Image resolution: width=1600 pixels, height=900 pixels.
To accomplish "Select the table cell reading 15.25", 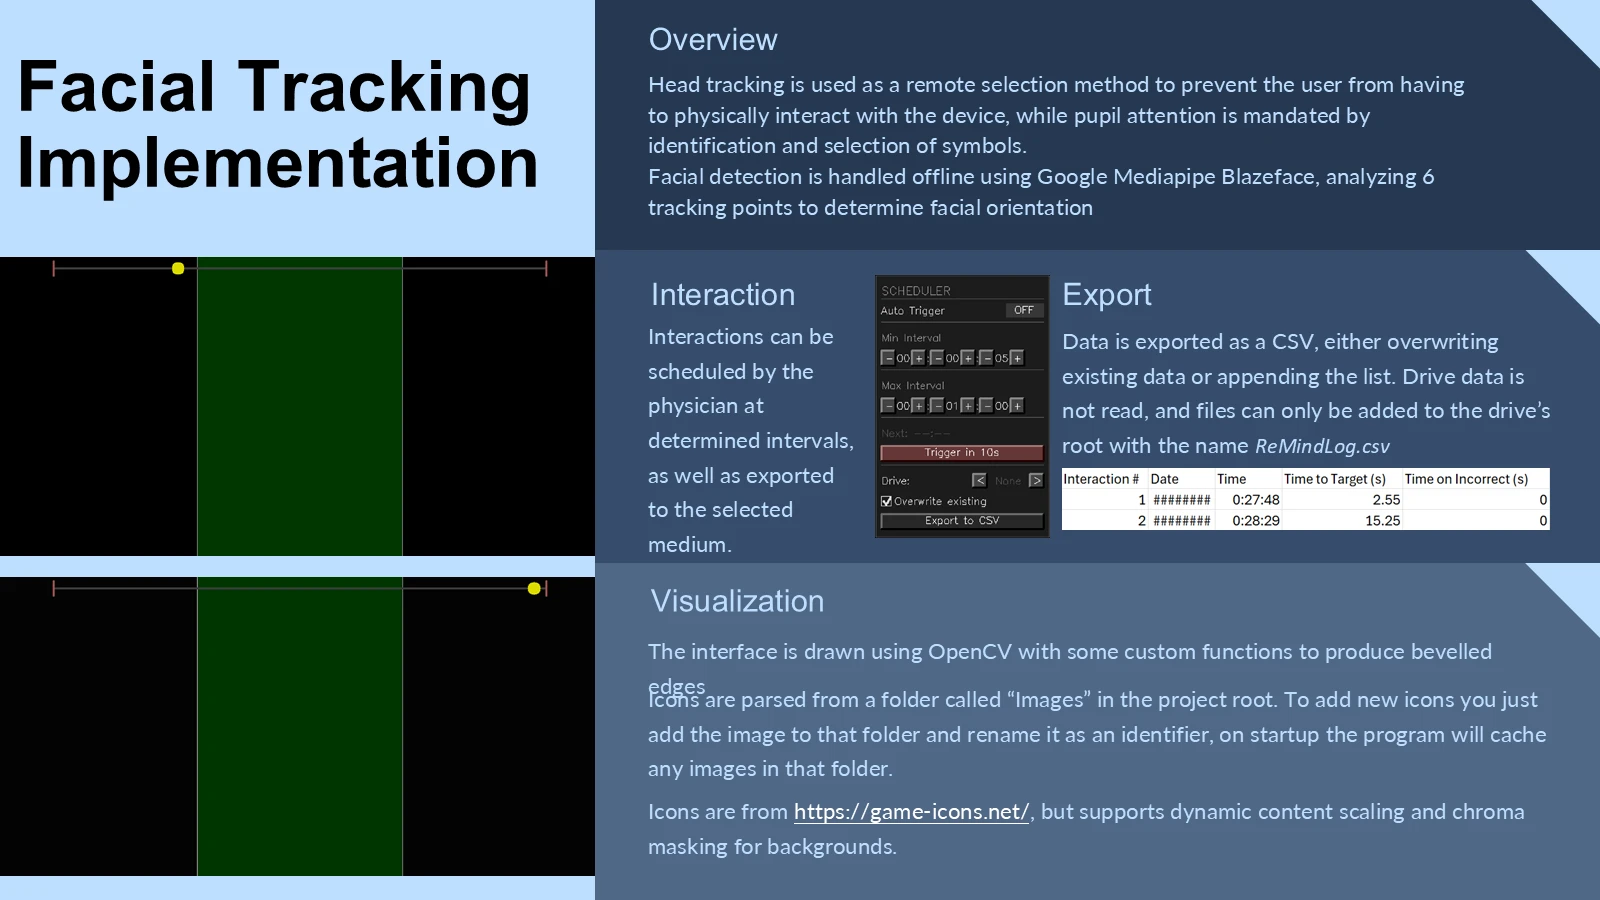I will [1382, 521].
